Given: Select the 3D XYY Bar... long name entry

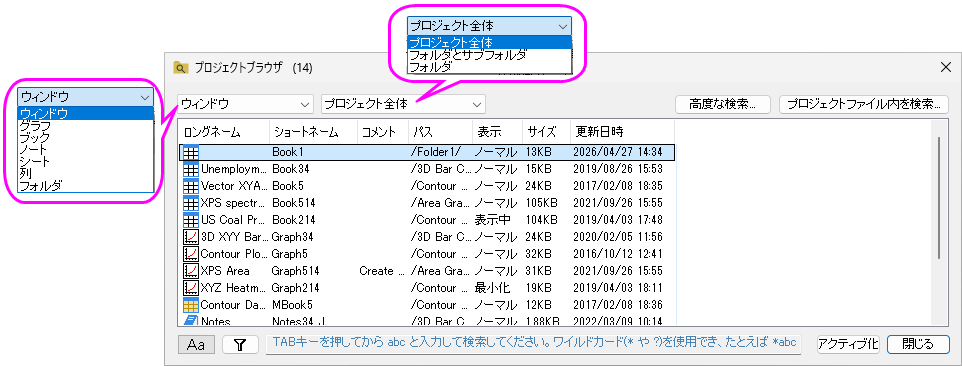Looking at the screenshot, I should pos(234,237).
